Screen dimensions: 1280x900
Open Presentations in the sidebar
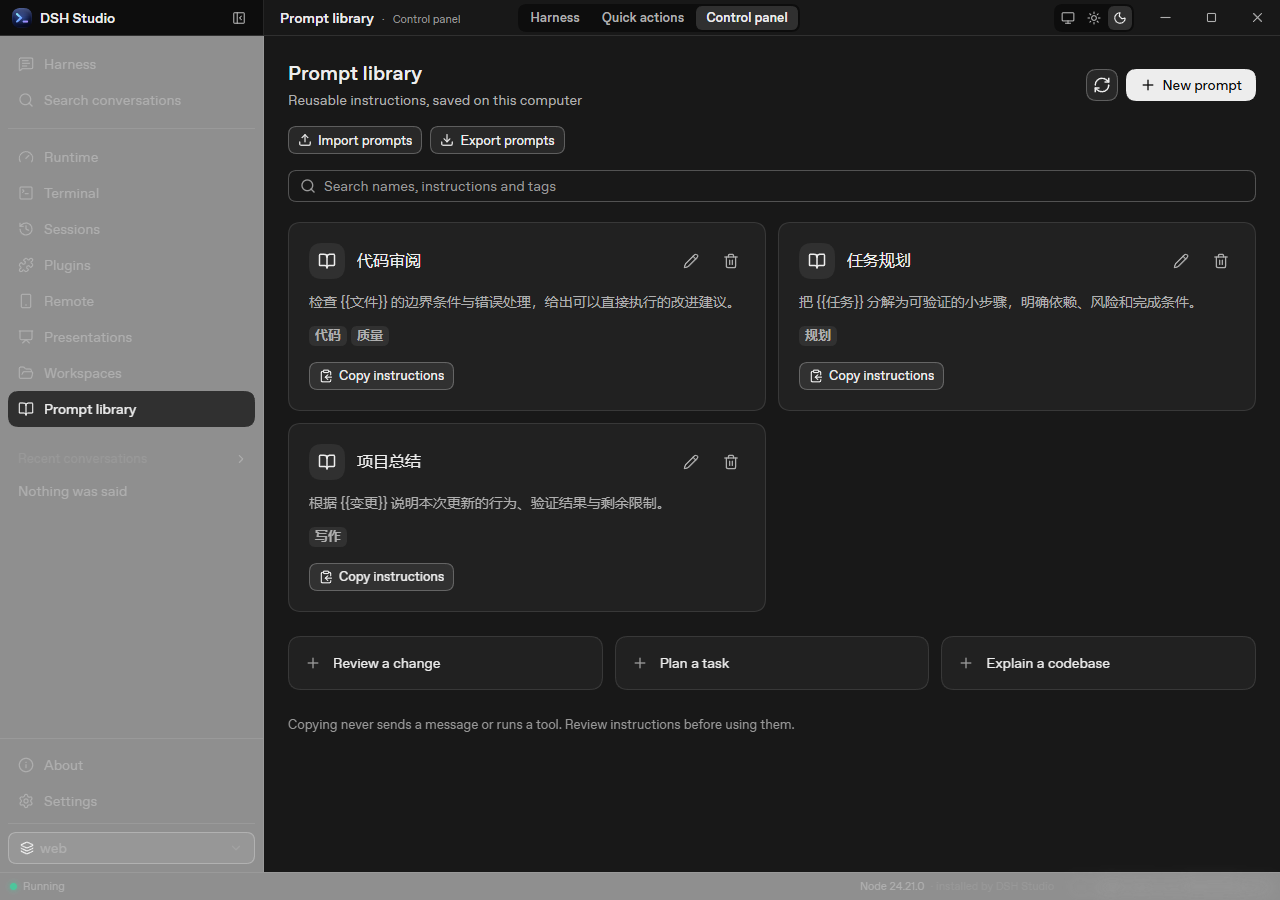tap(131, 337)
